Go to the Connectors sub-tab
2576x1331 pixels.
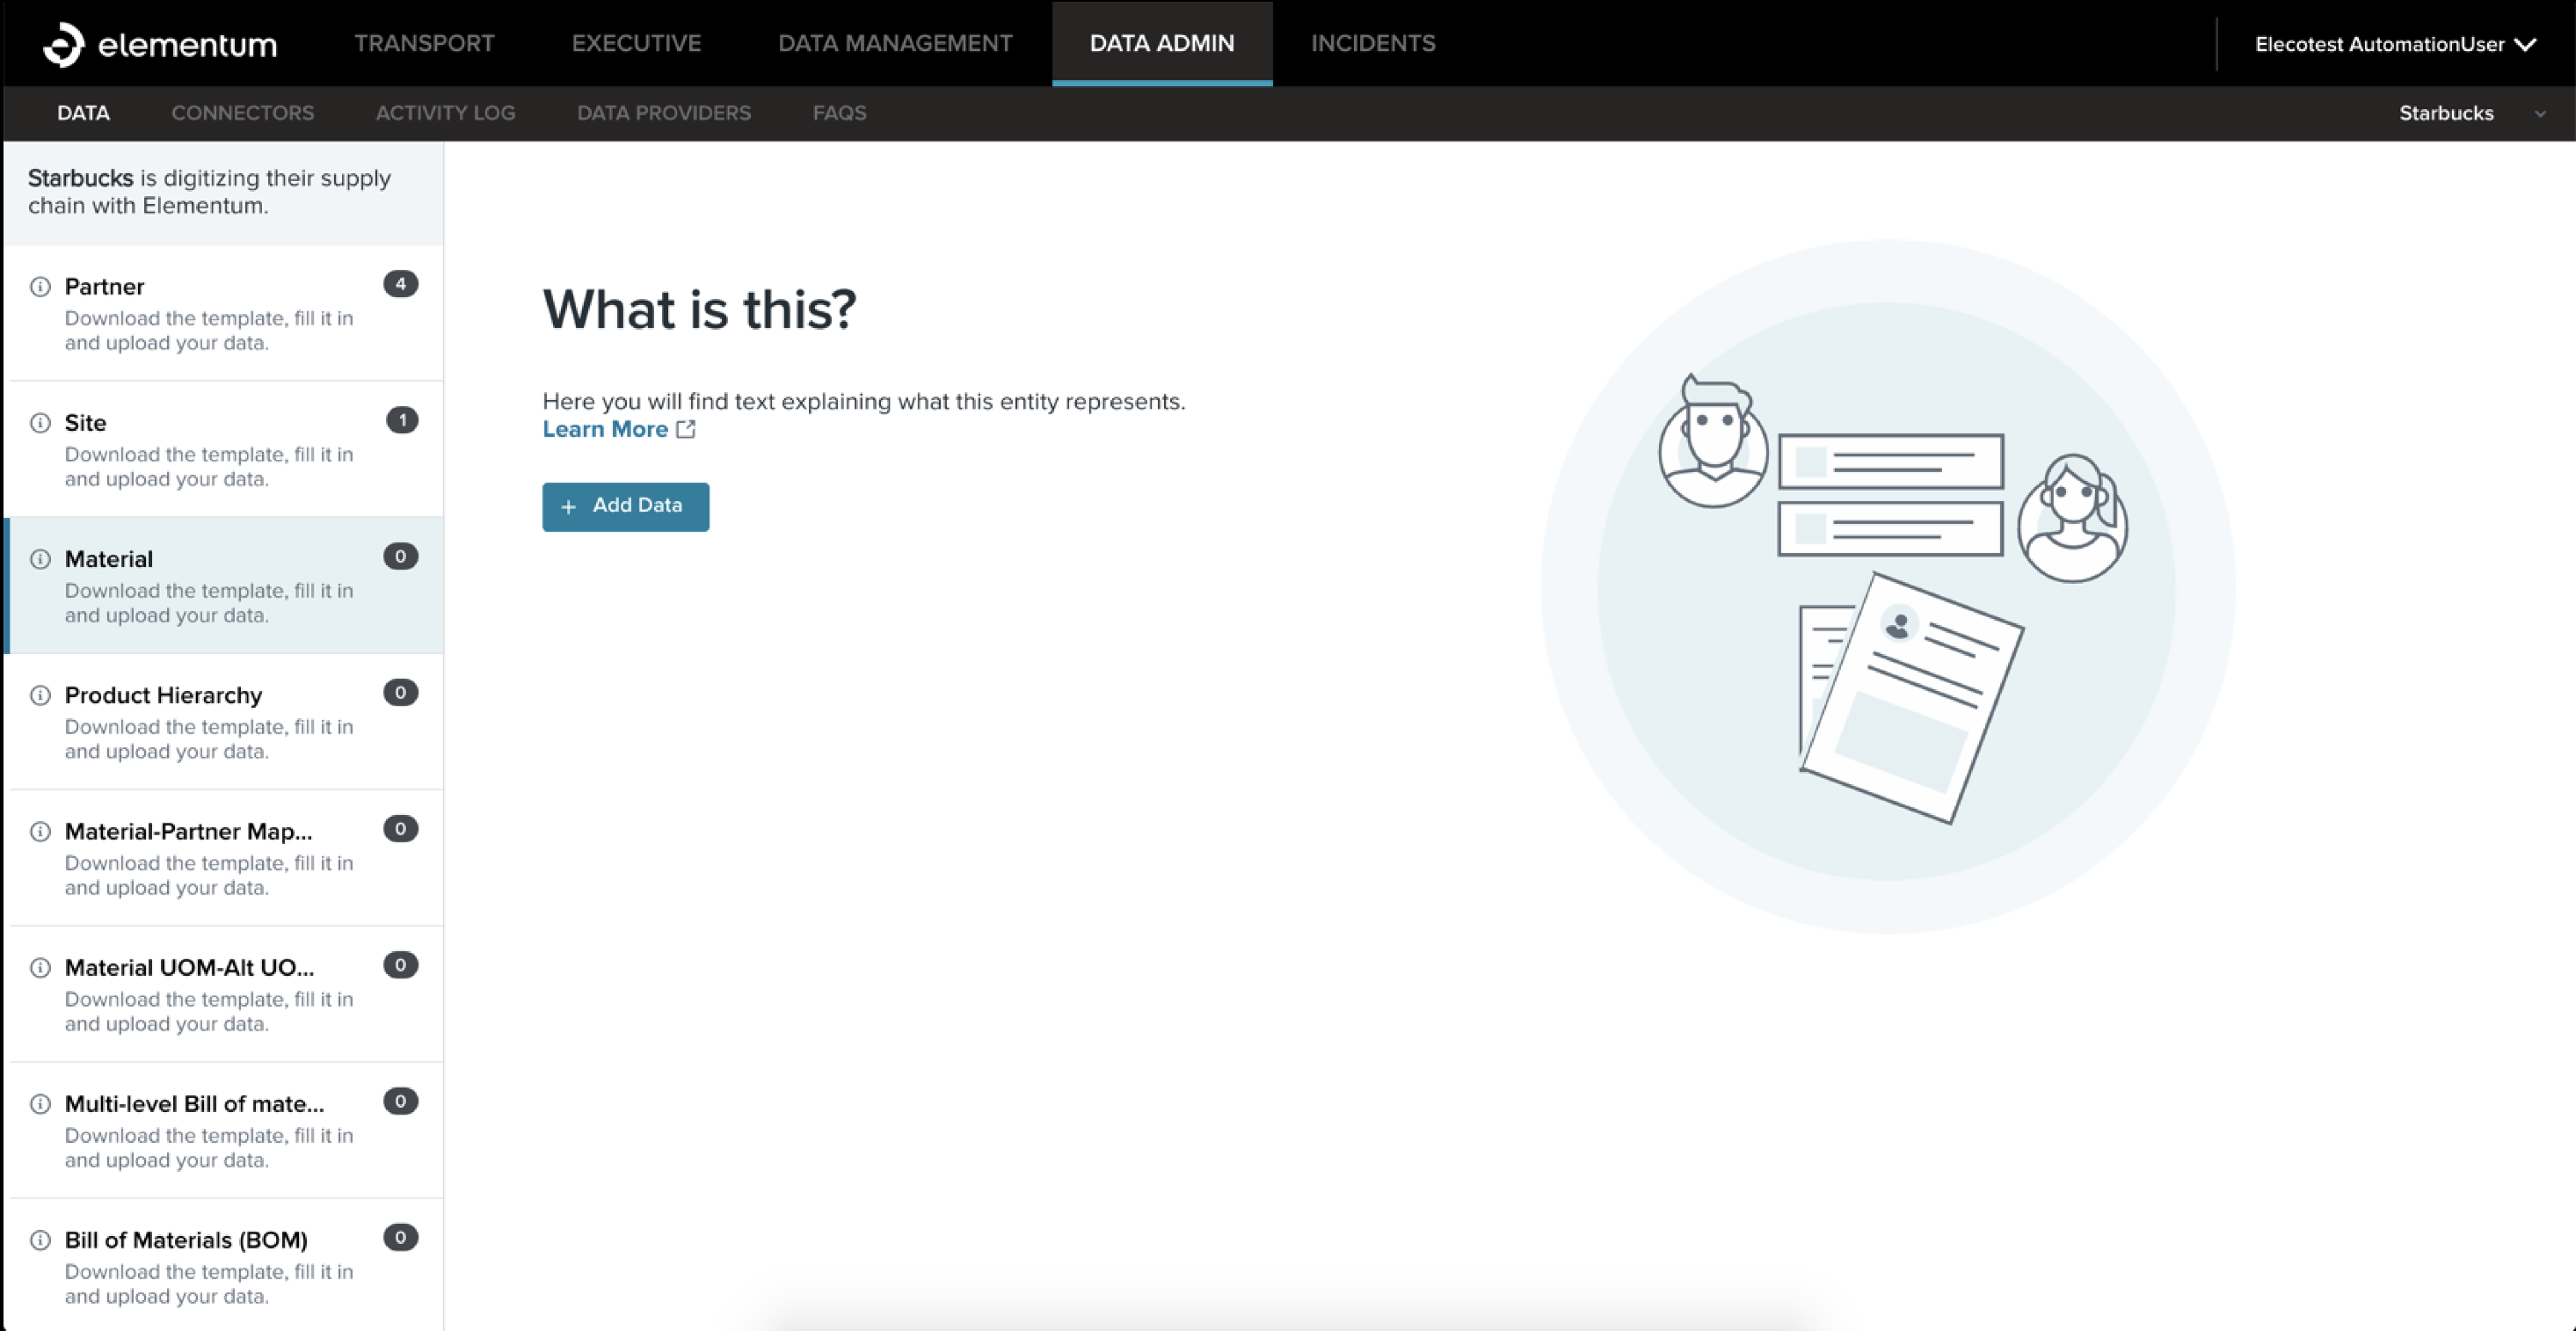pos(242,113)
